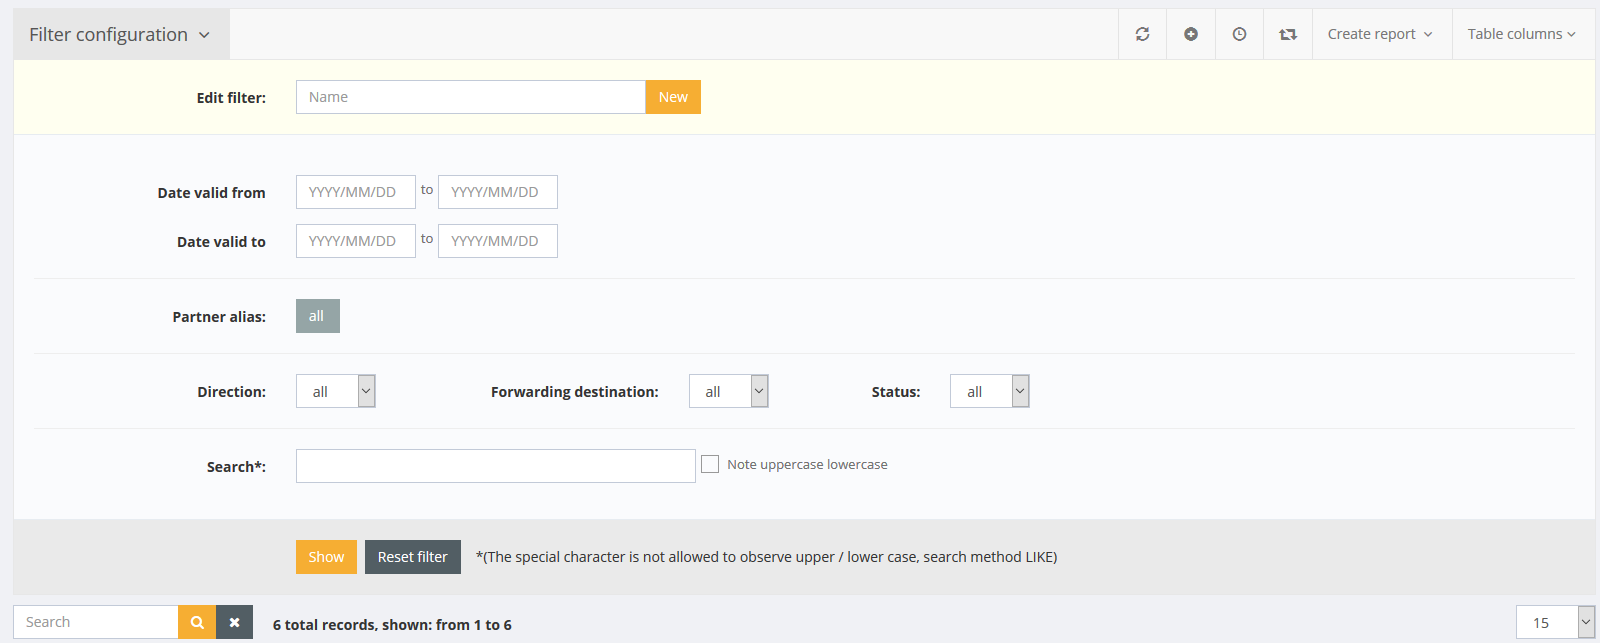
Task: Click the refresh icon in the toolbar
Action: click(1142, 34)
